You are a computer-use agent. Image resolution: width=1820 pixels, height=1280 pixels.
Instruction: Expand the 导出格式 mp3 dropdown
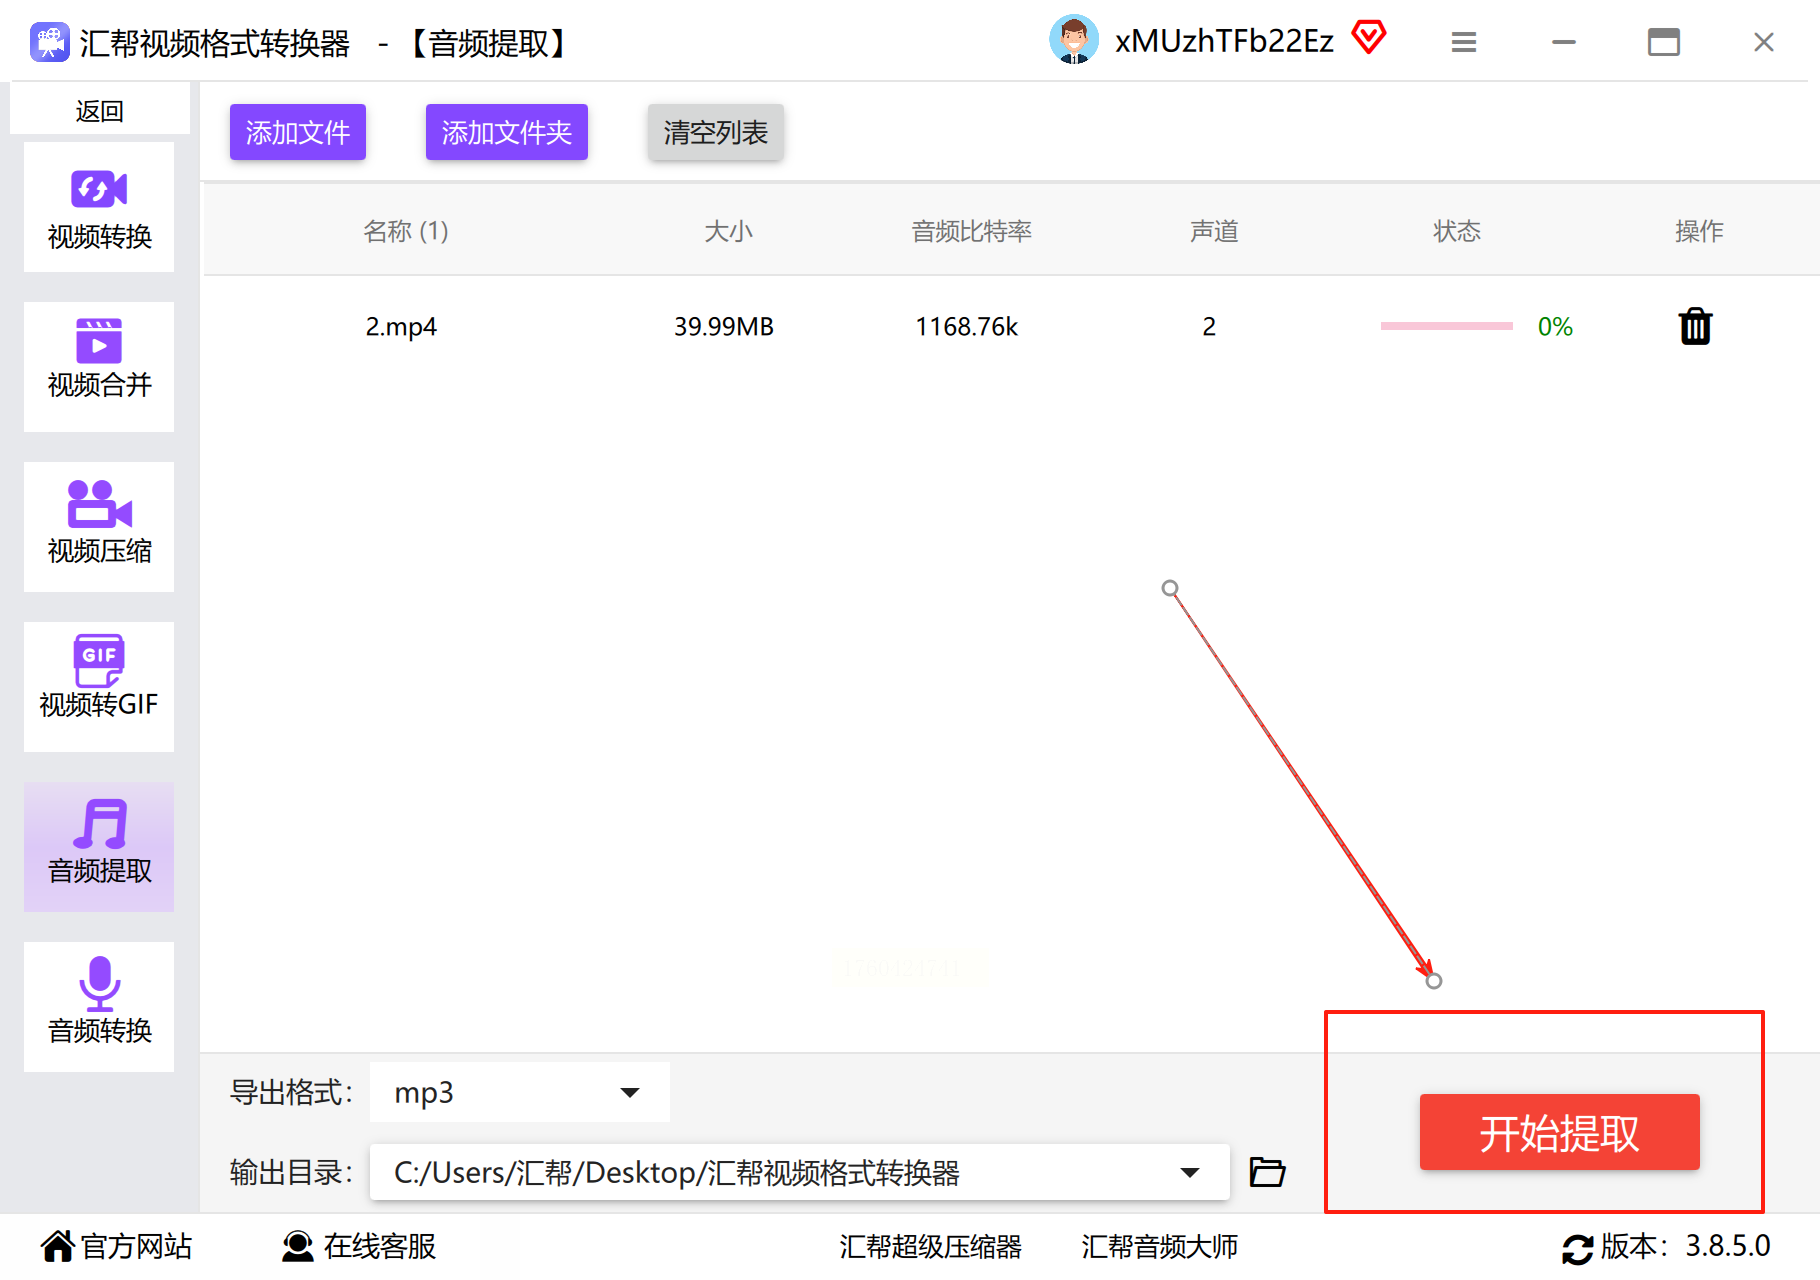point(520,1092)
